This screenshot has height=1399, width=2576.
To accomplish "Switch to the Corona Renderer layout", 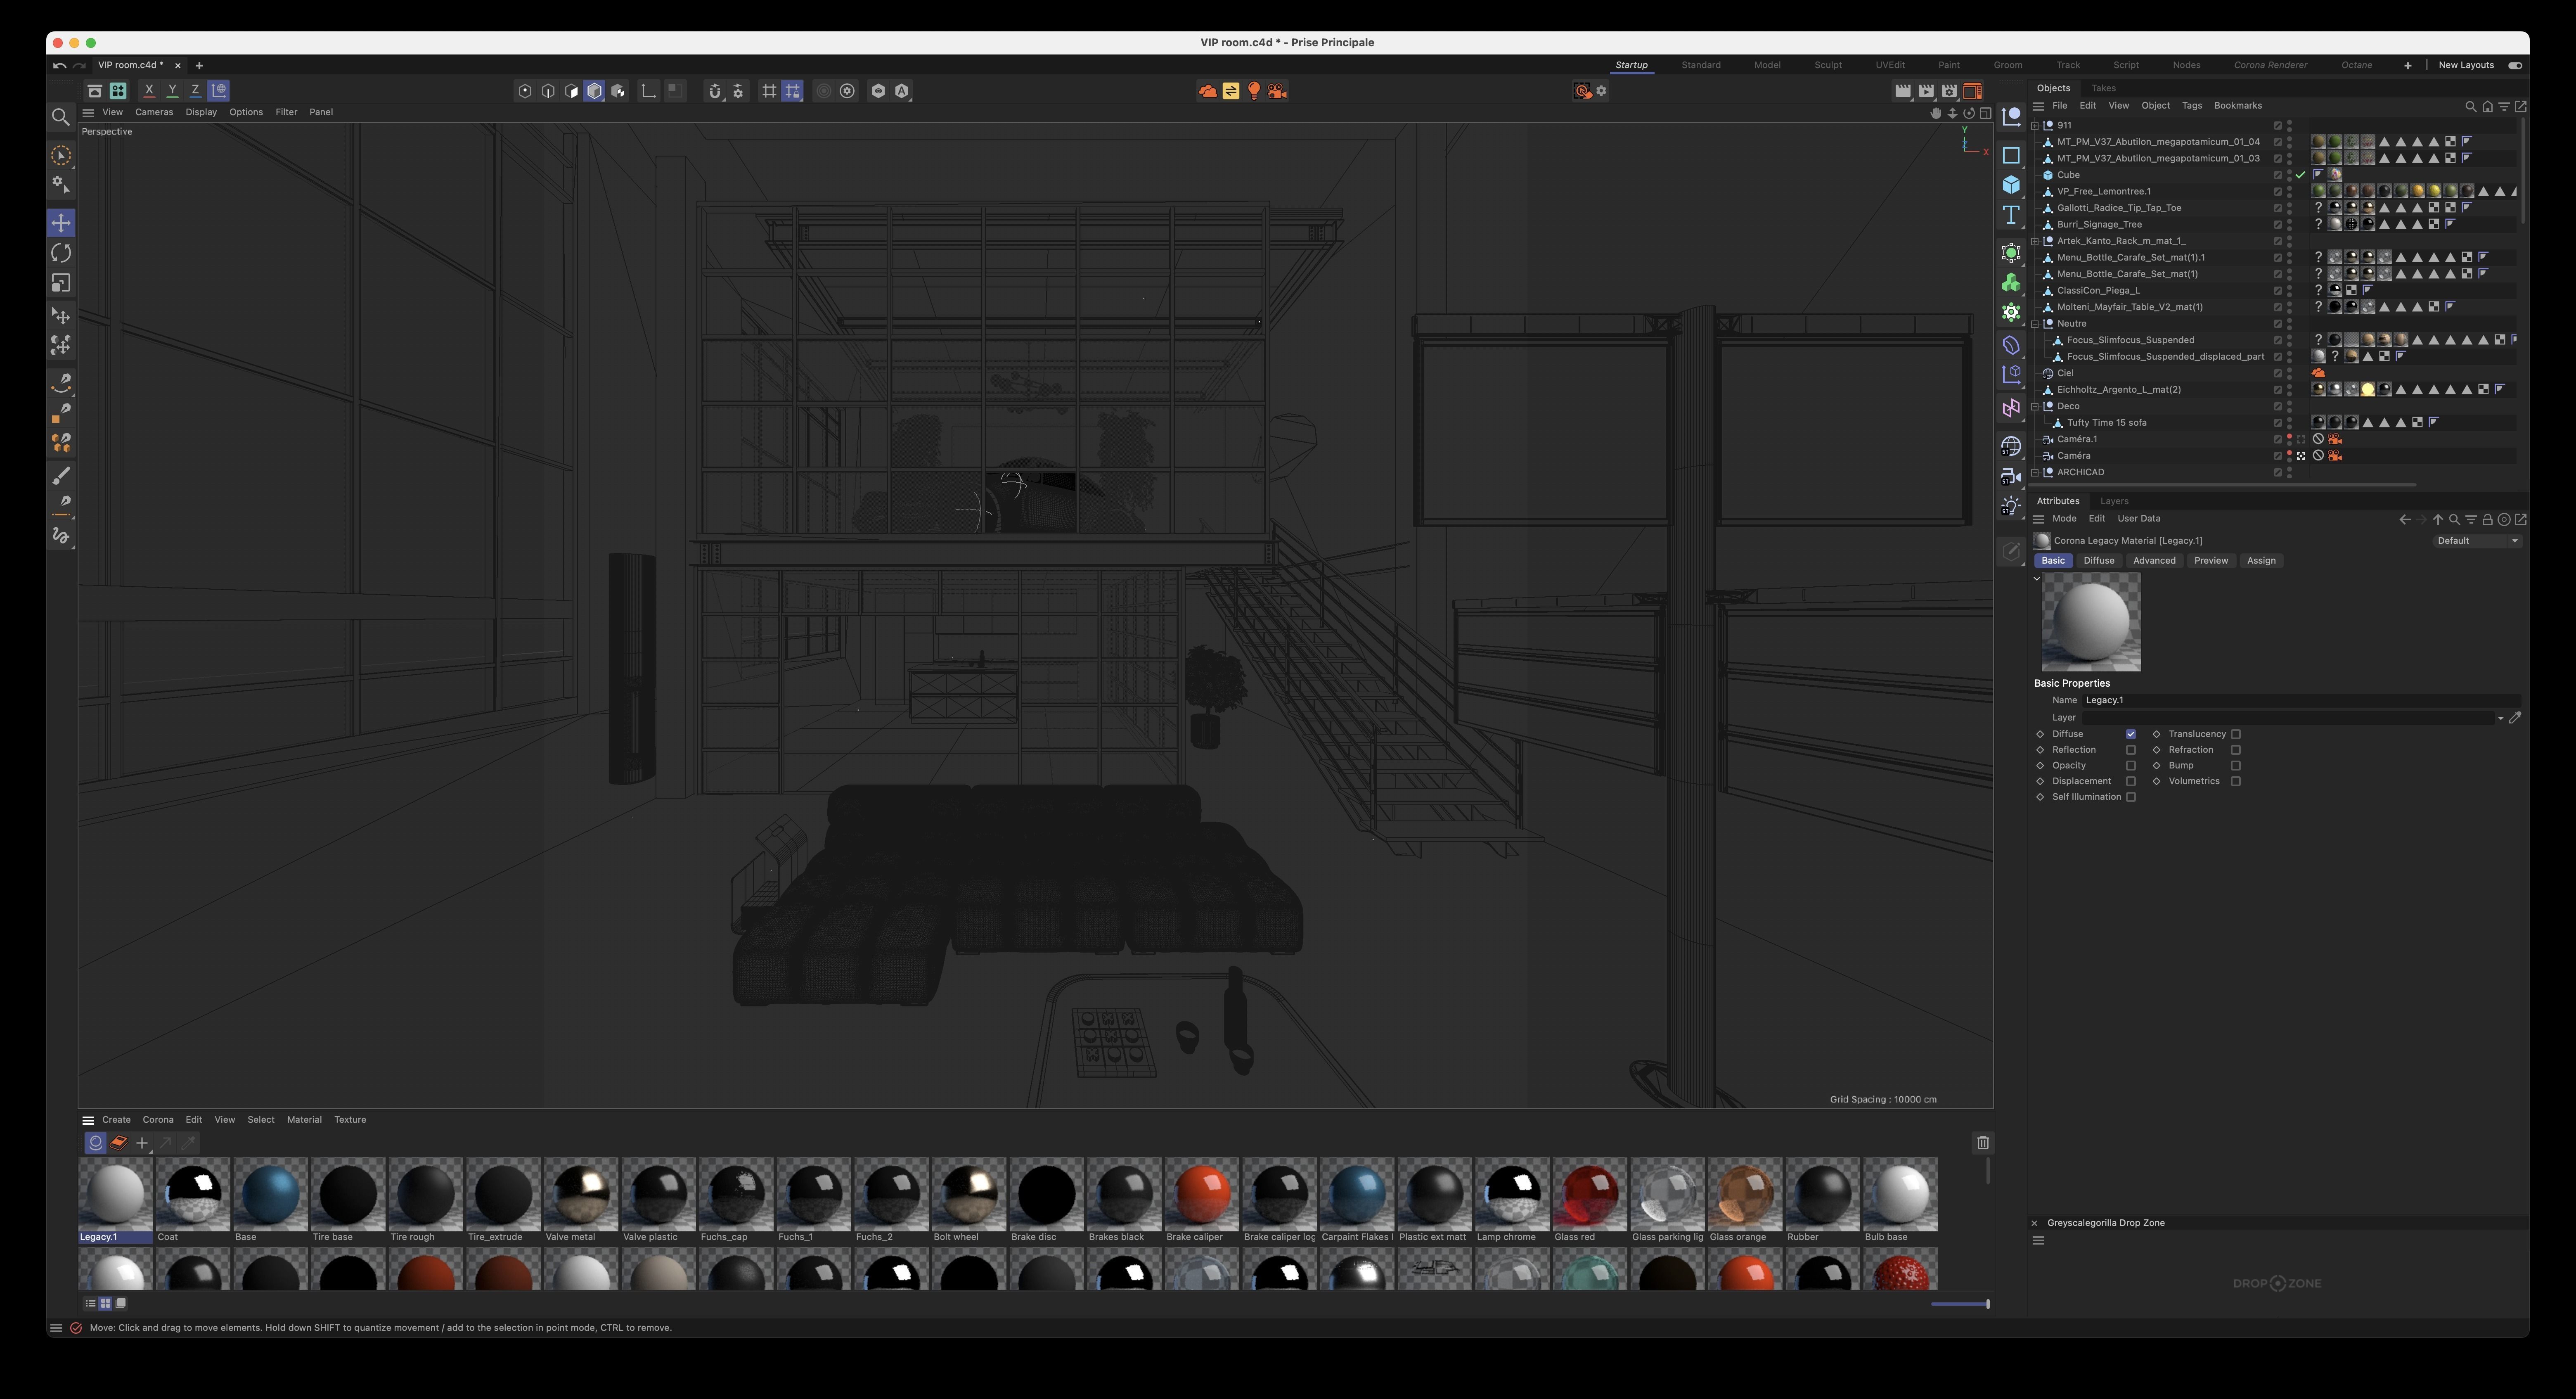I will (x=2270, y=65).
